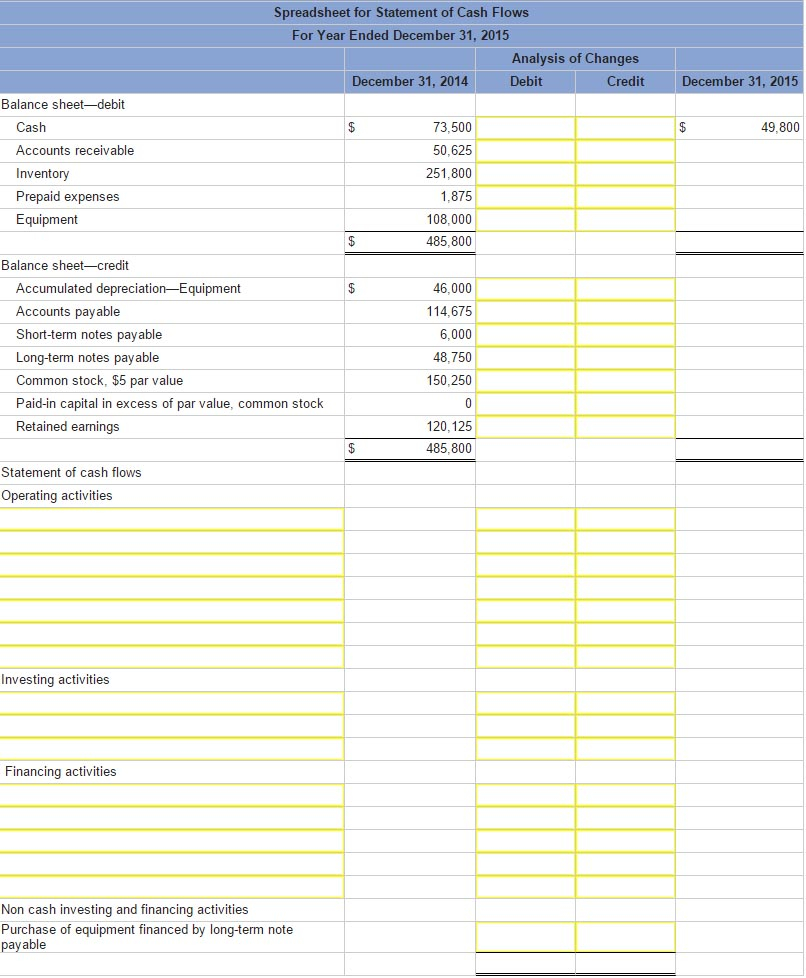The height and width of the screenshot is (978, 806).
Task: Click first Financing activities description field
Action: (172, 795)
